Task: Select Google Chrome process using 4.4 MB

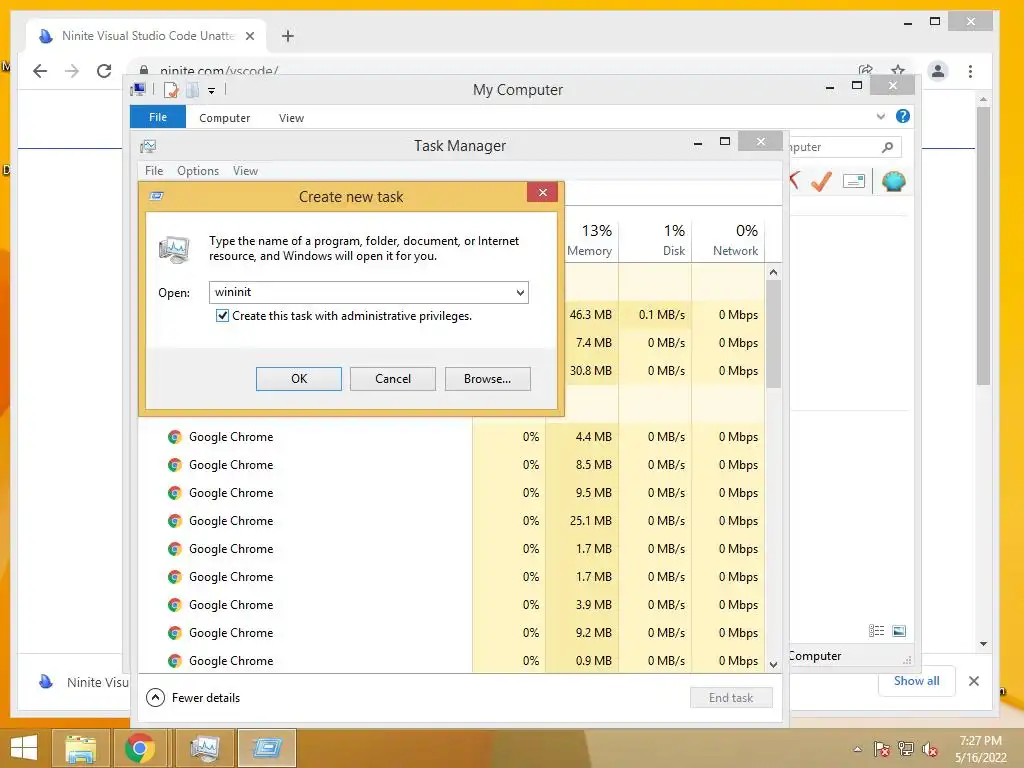Action: (x=451, y=437)
